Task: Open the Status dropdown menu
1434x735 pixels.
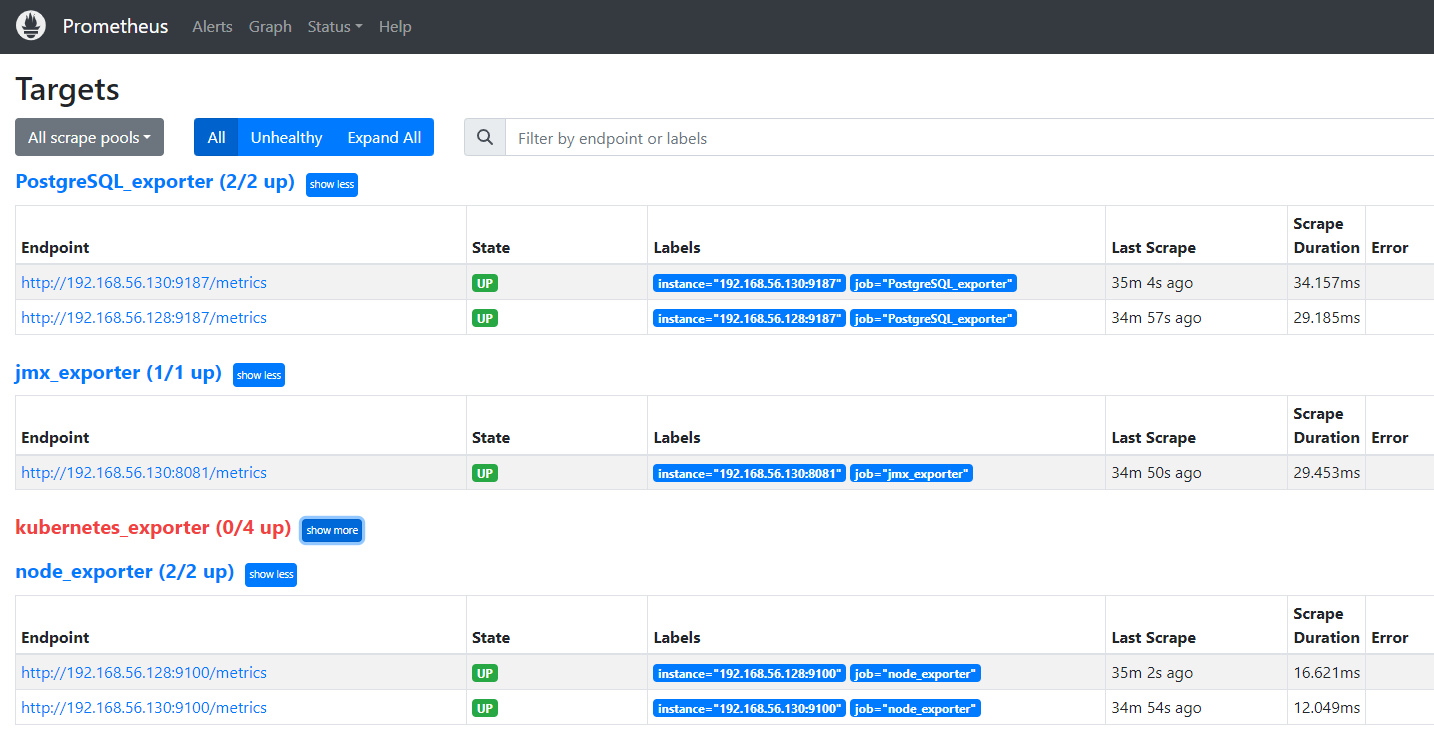Action: click(x=335, y=27)
